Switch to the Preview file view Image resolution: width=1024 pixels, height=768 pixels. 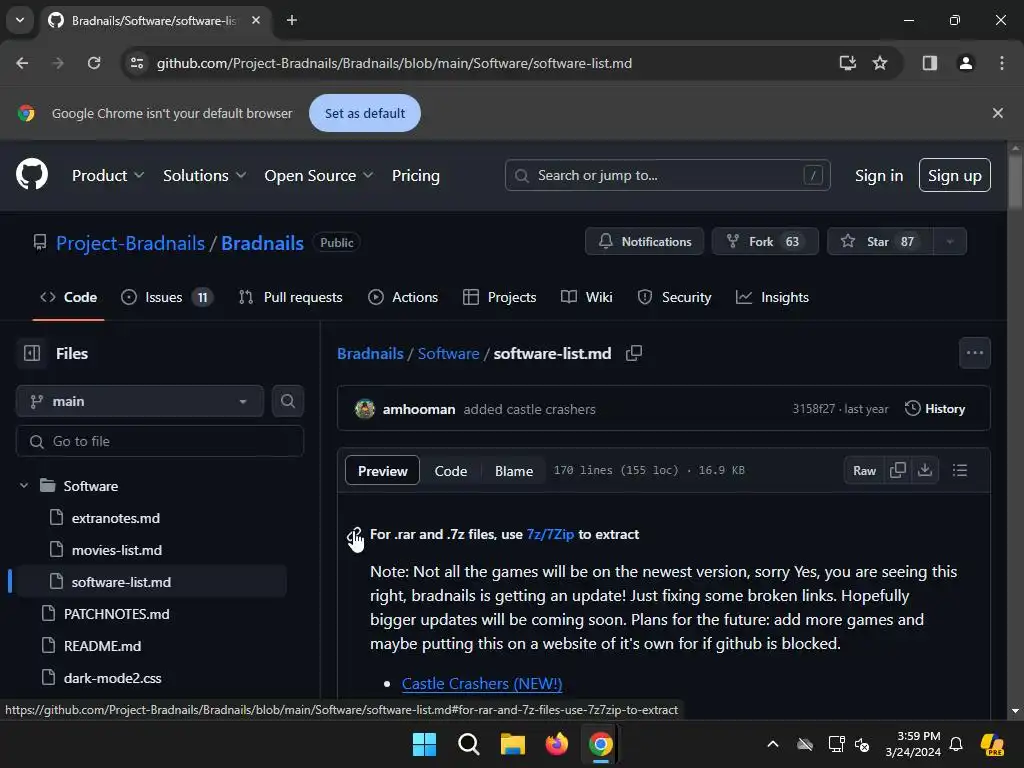coord(382,471)
